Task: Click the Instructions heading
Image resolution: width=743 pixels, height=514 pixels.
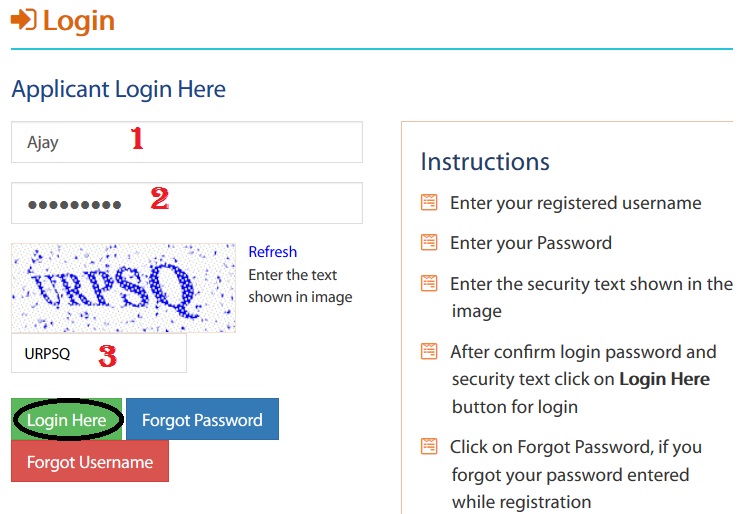Action: 485,162
